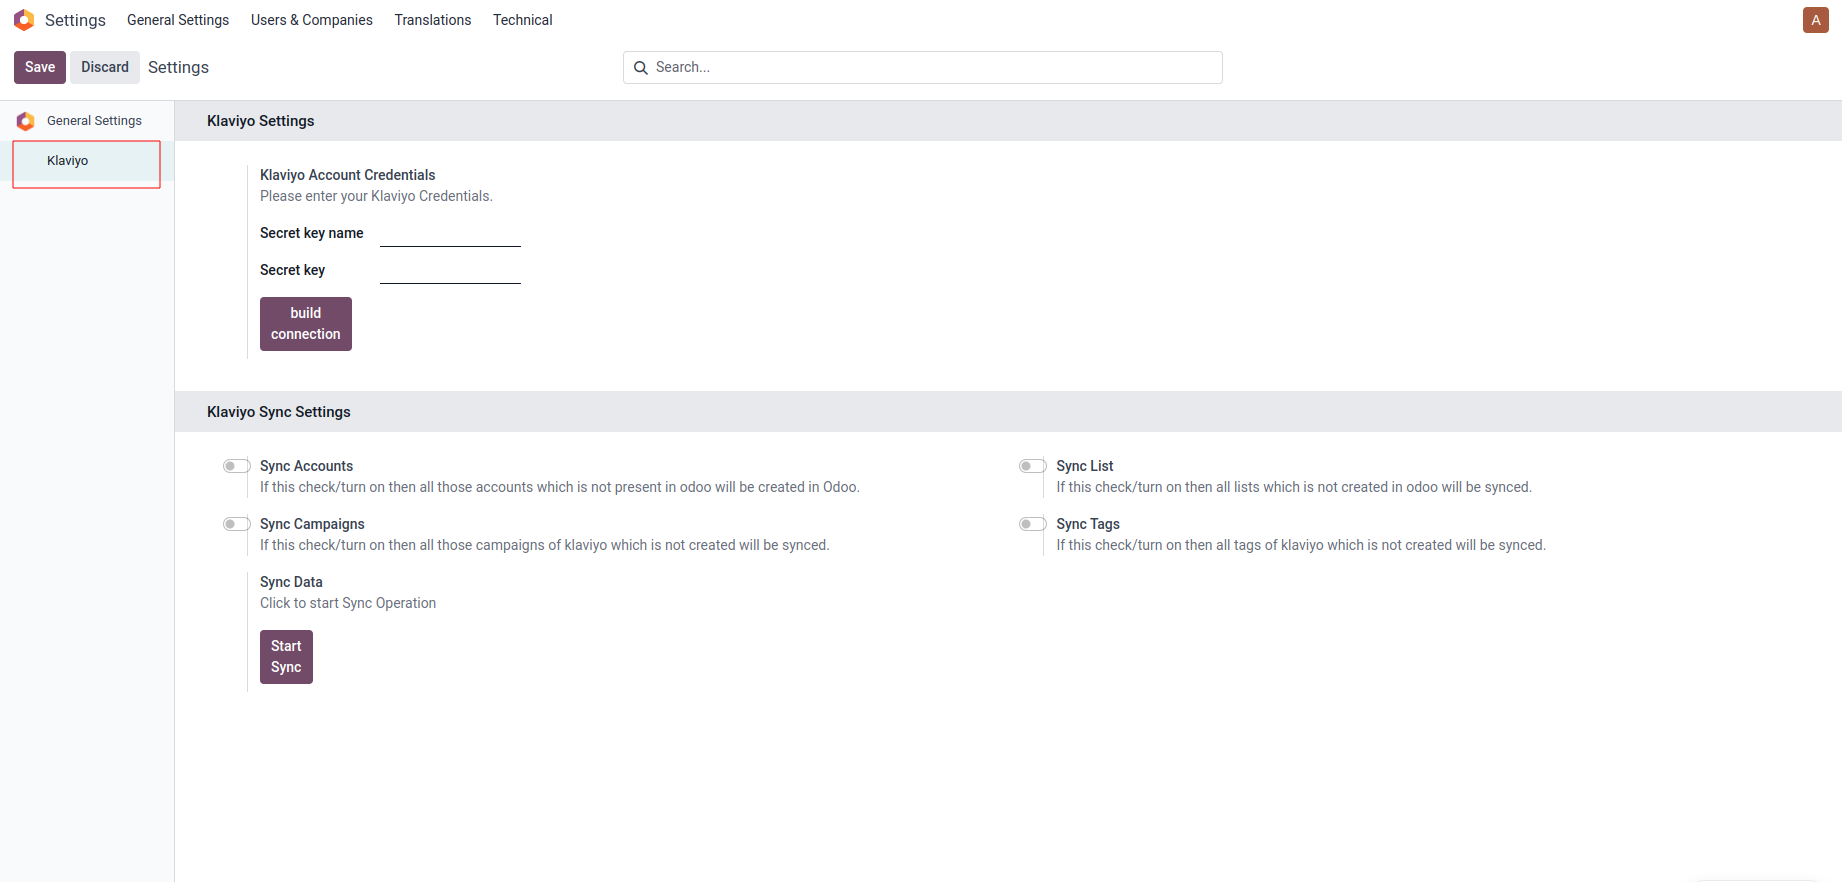Select Klaviyo tab in sidebar
1842x882 pixels.
(x=87, y=161)
